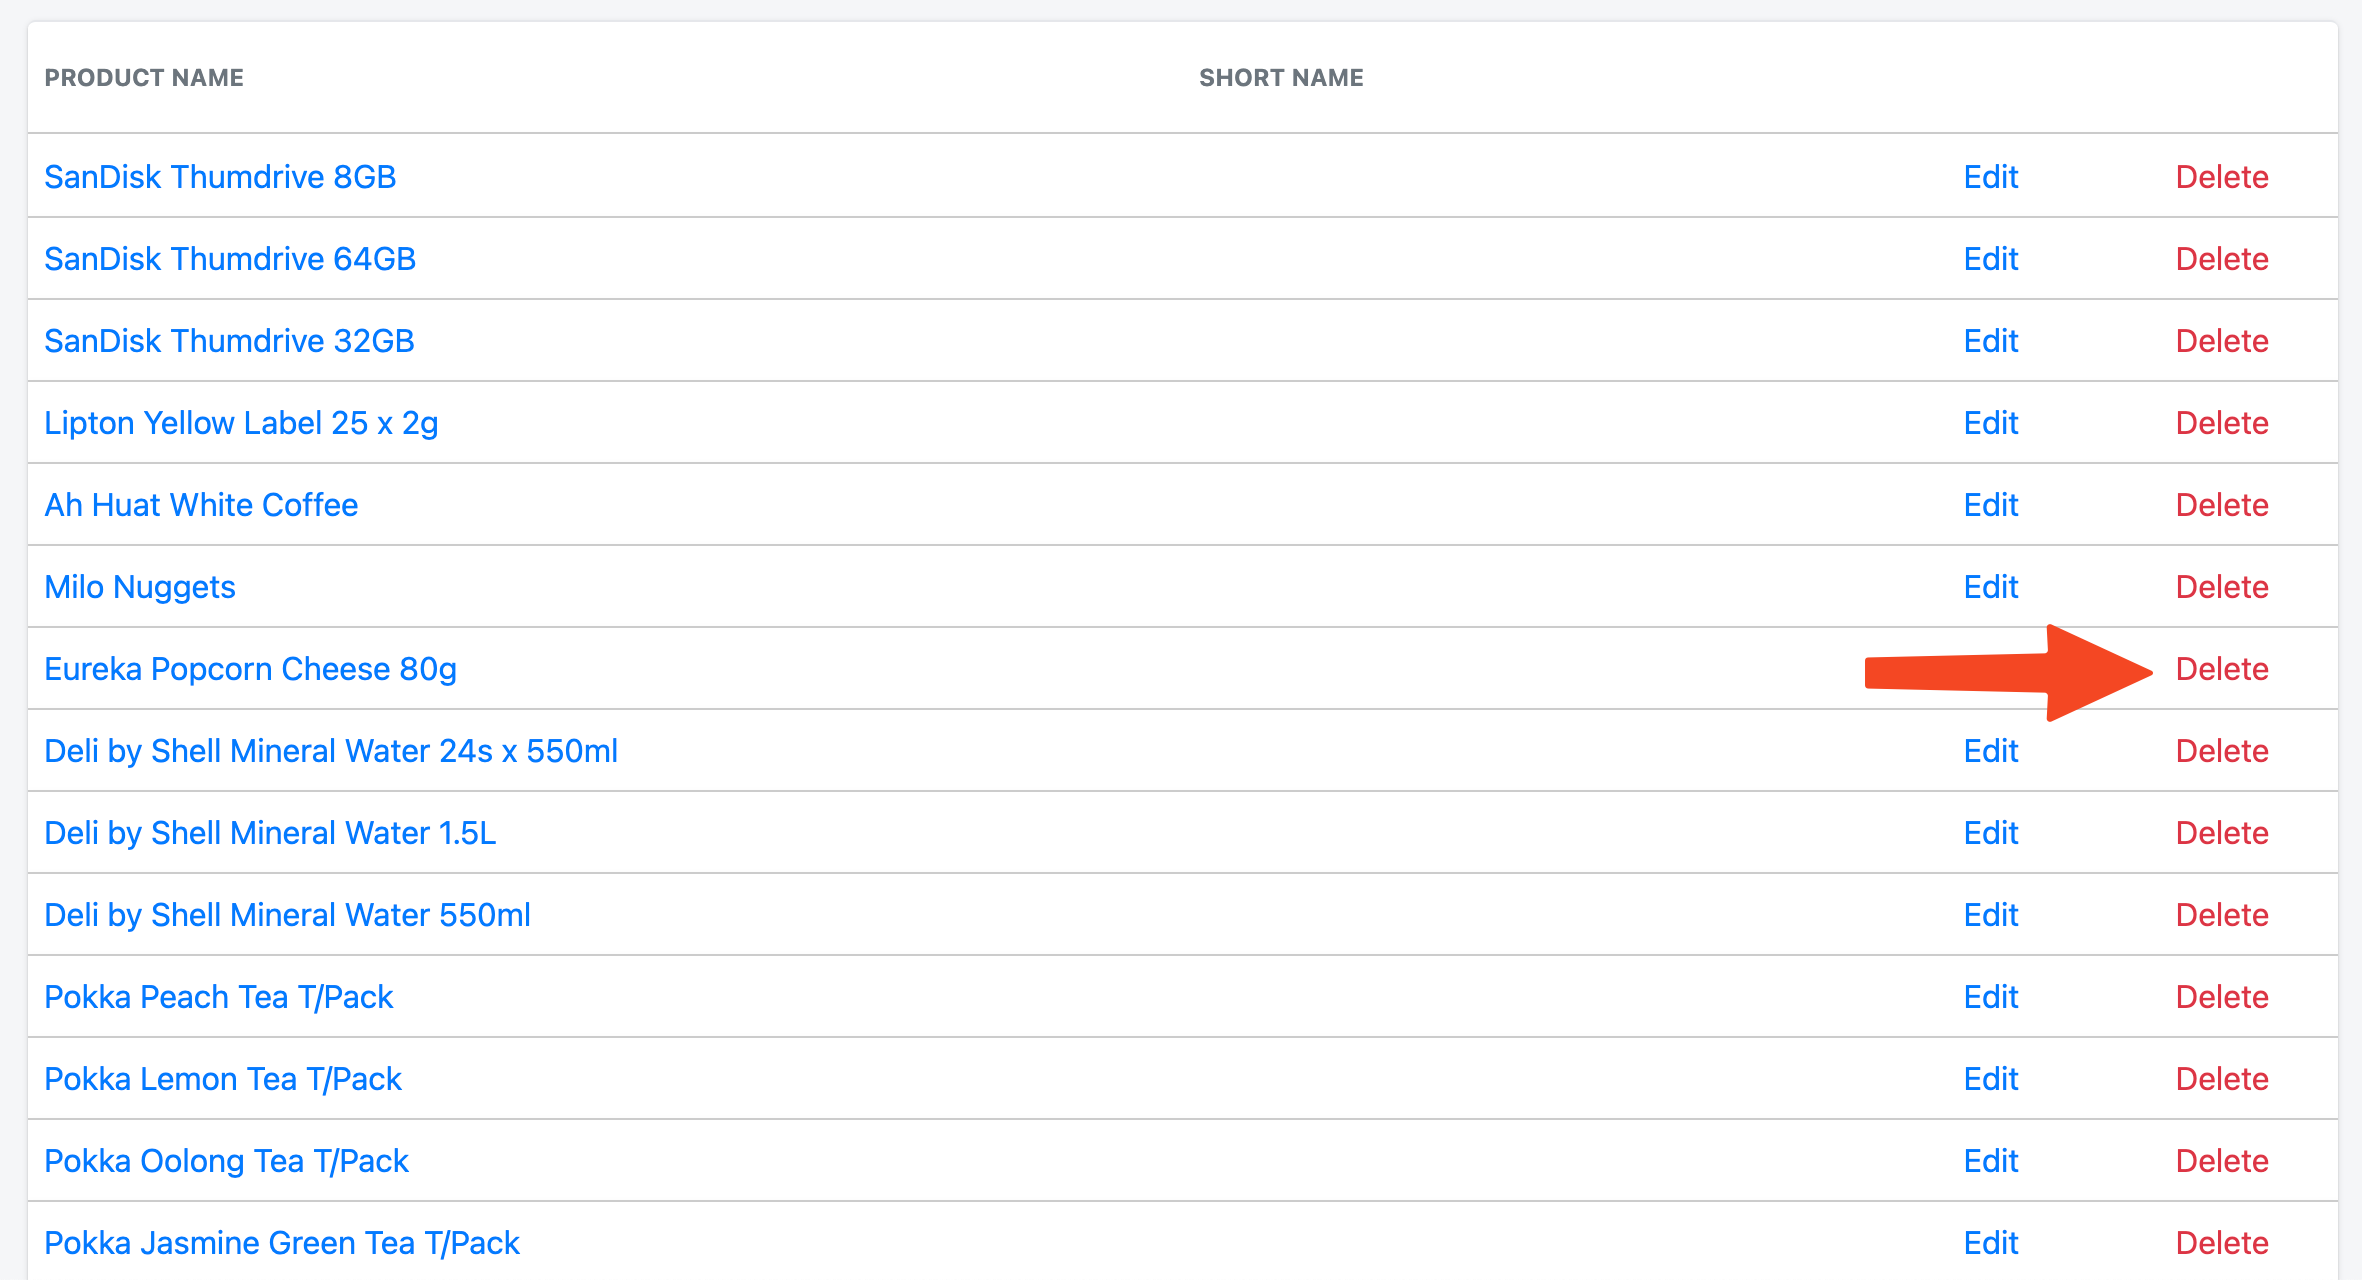Delete Ah Huat White Coffee
This screenshot has height=1280, width=2362.
2222,505
